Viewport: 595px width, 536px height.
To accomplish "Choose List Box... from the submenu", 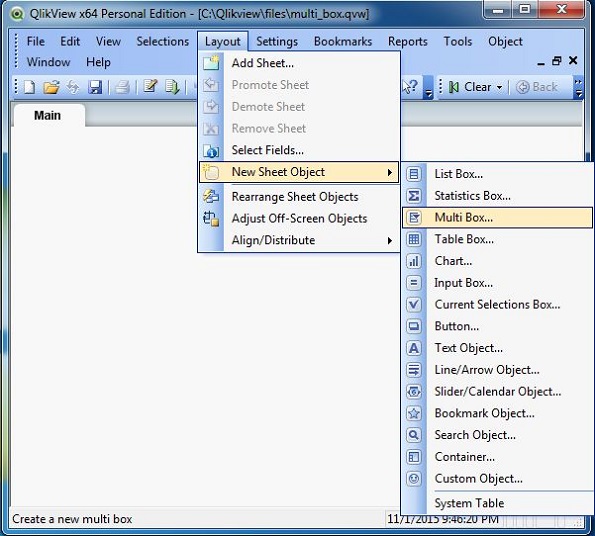I will click(x=497, y=174).
